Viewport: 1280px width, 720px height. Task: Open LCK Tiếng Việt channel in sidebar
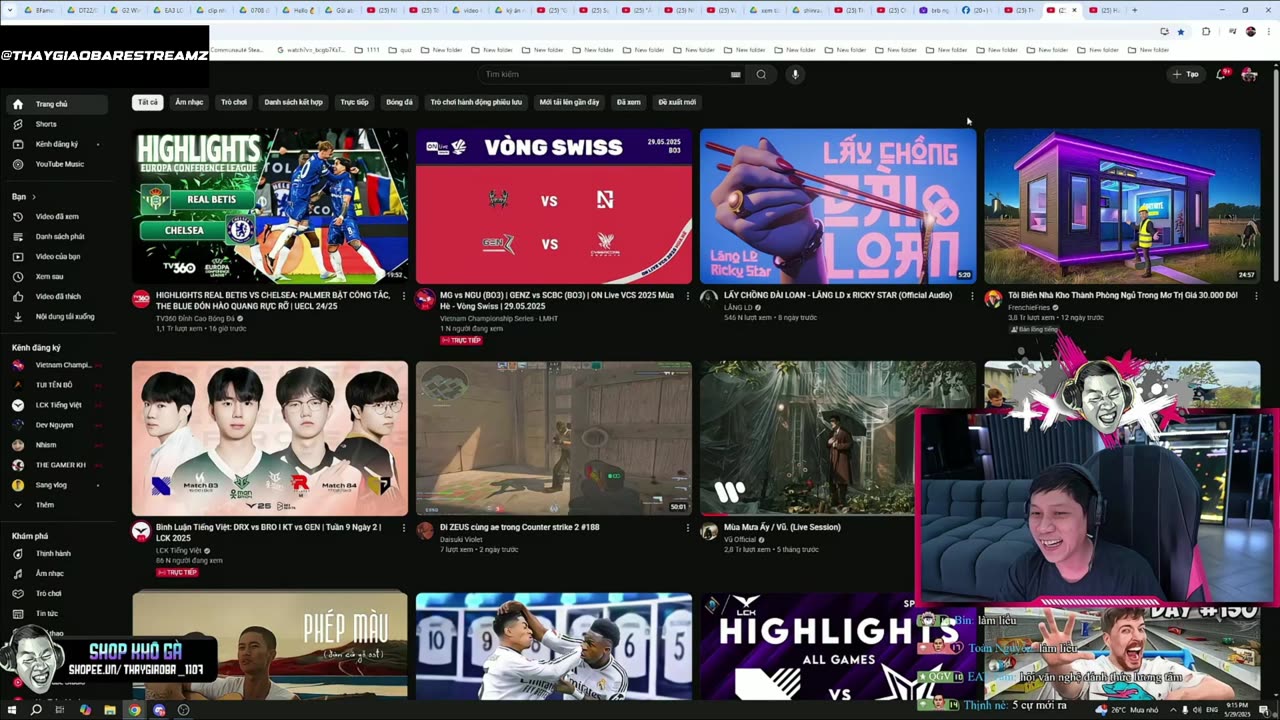click(57, 405)
